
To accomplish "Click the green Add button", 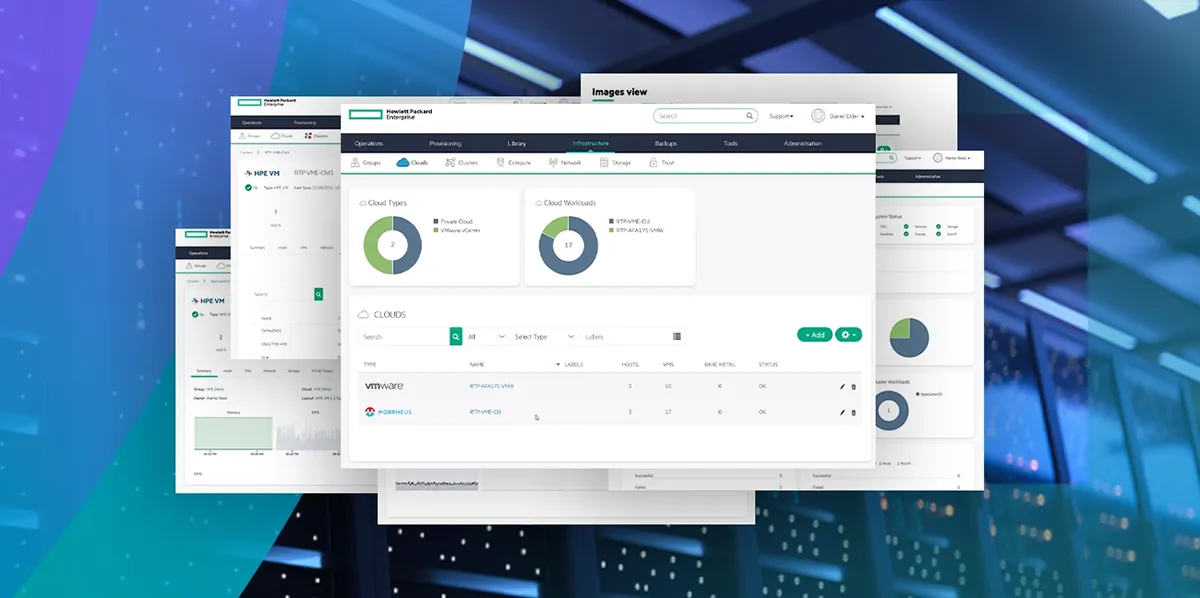I will point(814,335).
